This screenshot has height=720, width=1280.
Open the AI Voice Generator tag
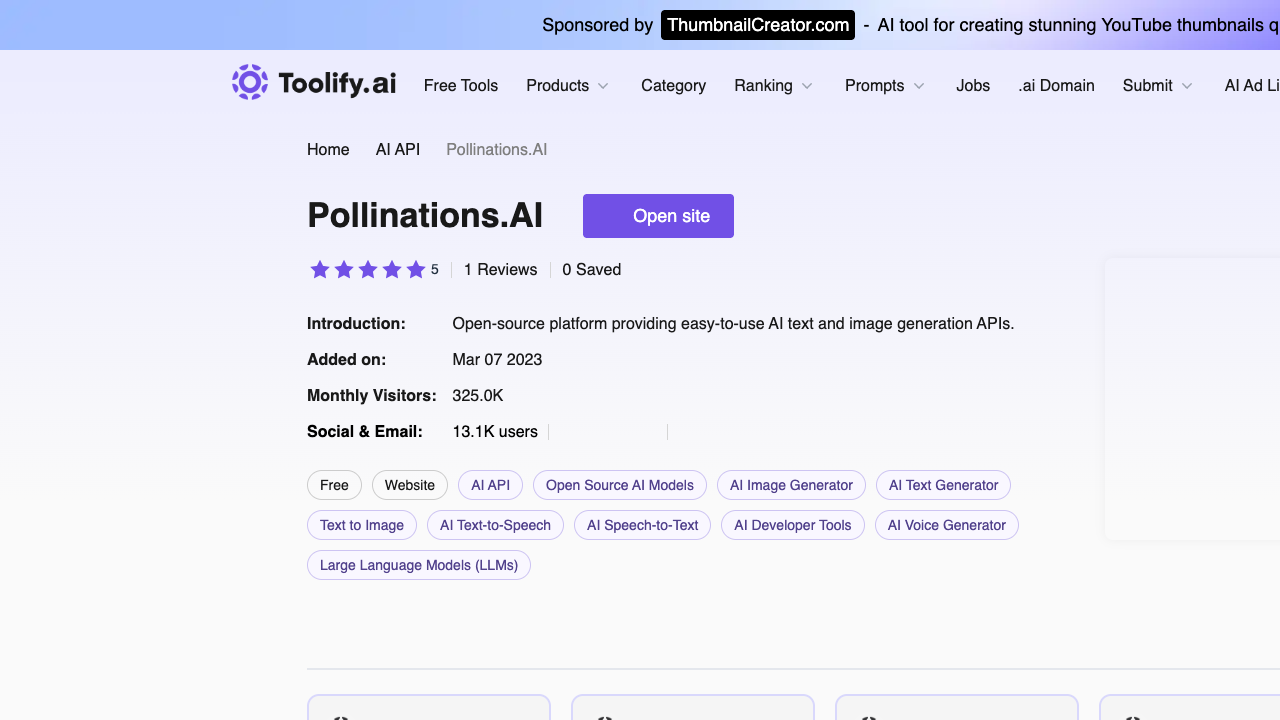coord(947,525)
